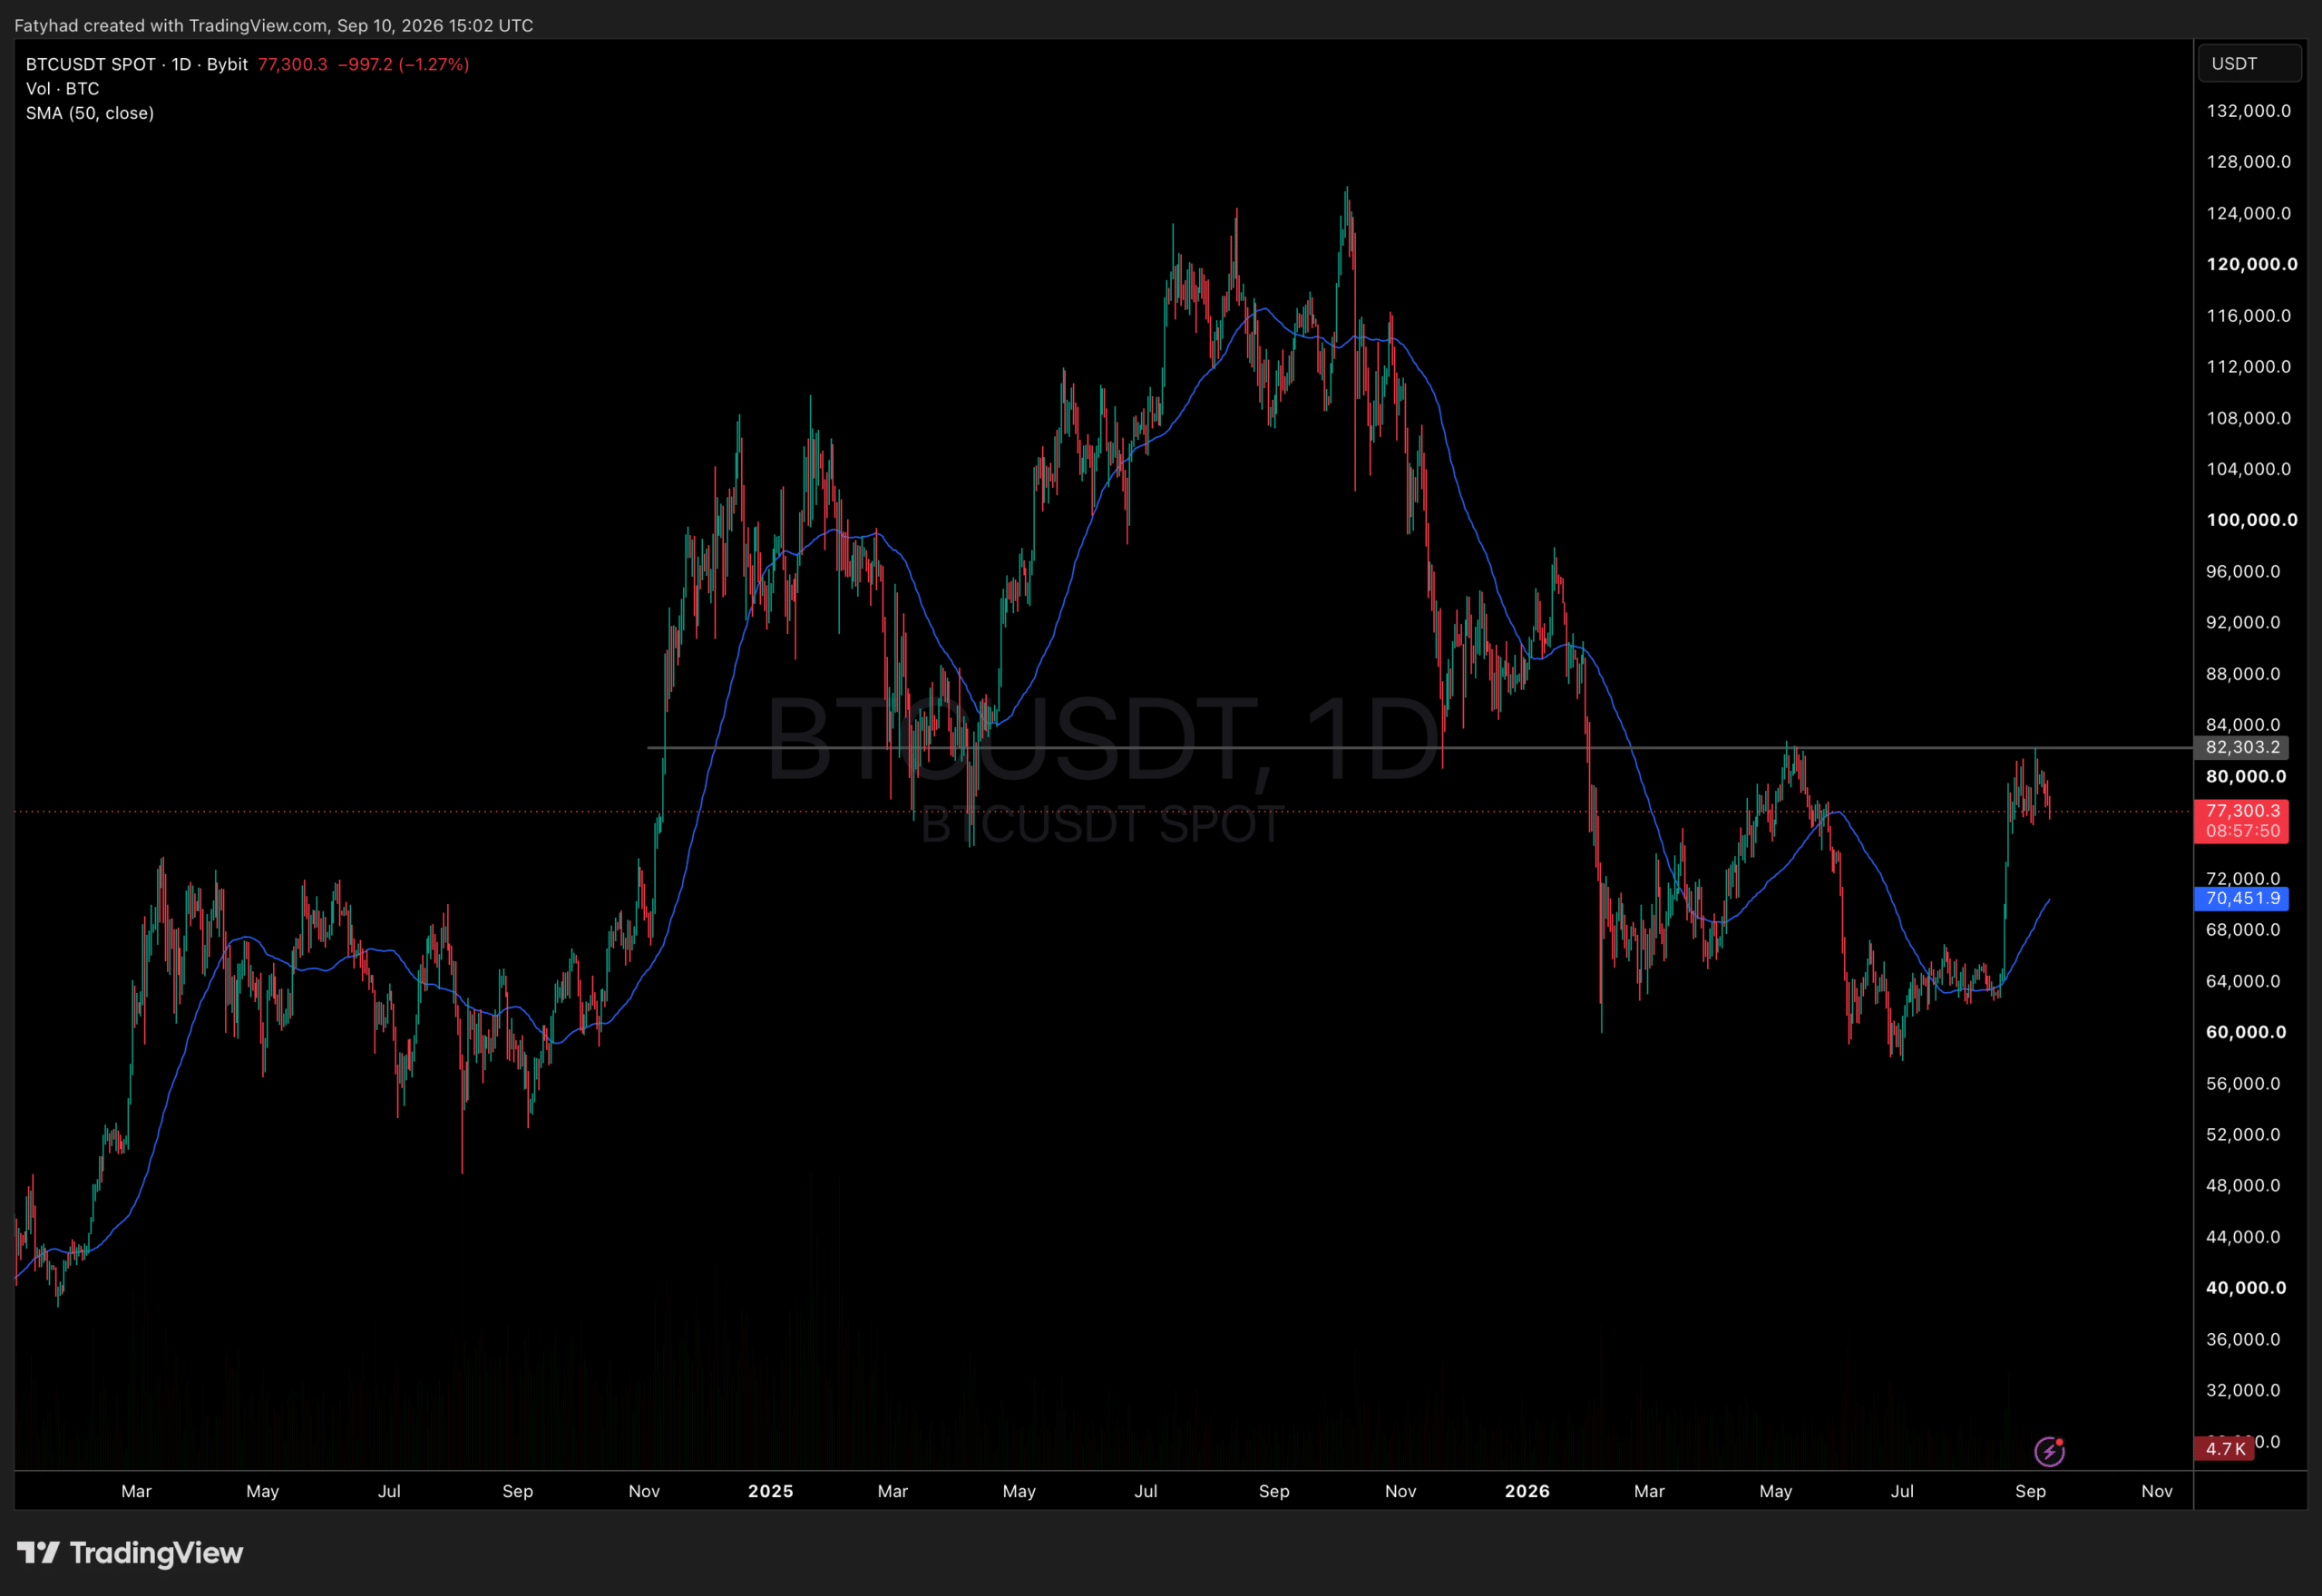Click the 4.7 K volume label
Image resolution: width=2322 pixels, height=1596 pixels.
[2224, 1449]
